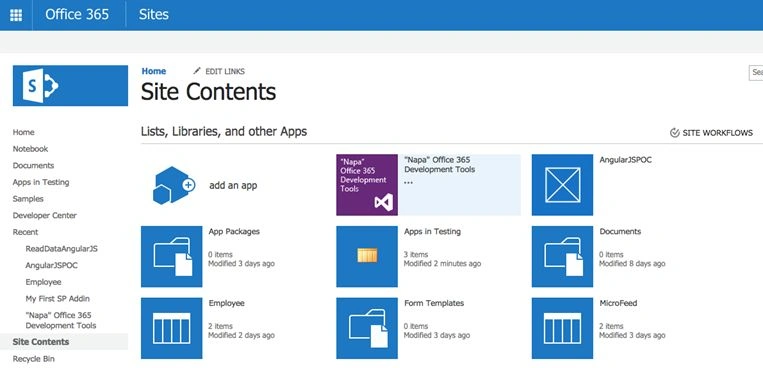Open Recycle Bin in left navigation

34,359
